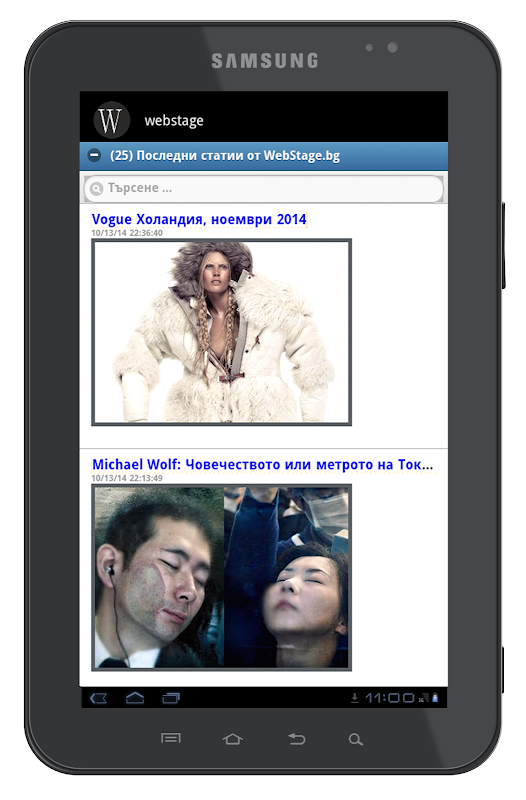Collapse the Последни статии section with minus icon

pos(94,155)
